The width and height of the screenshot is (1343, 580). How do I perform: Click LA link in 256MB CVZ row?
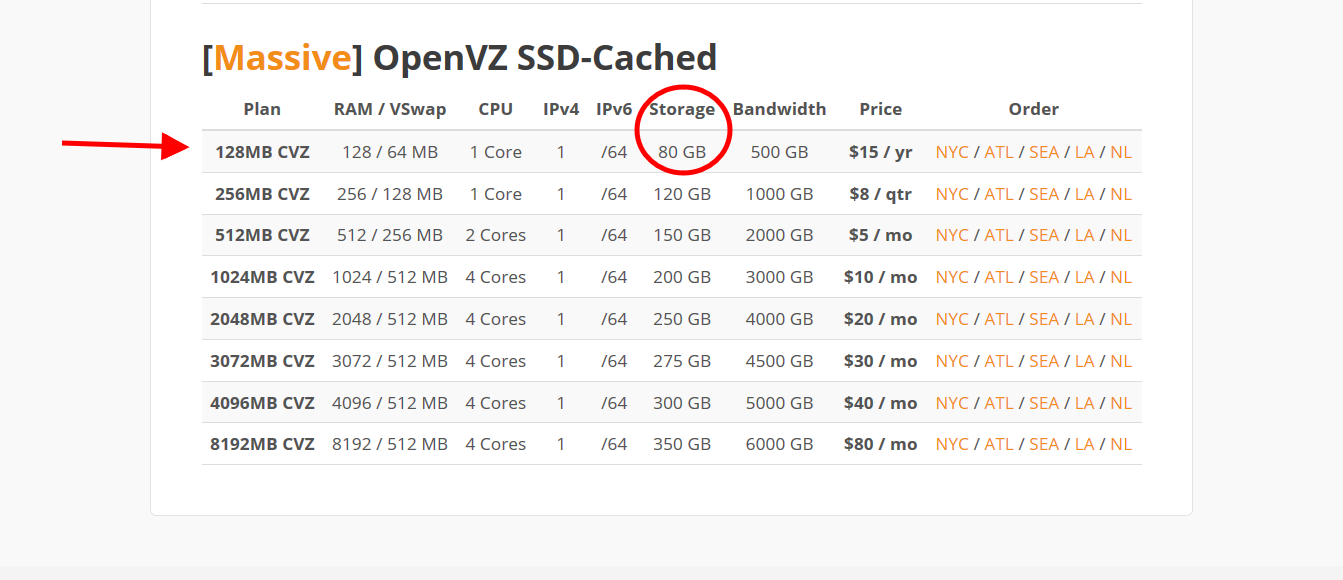click(x=1084, y=194)
